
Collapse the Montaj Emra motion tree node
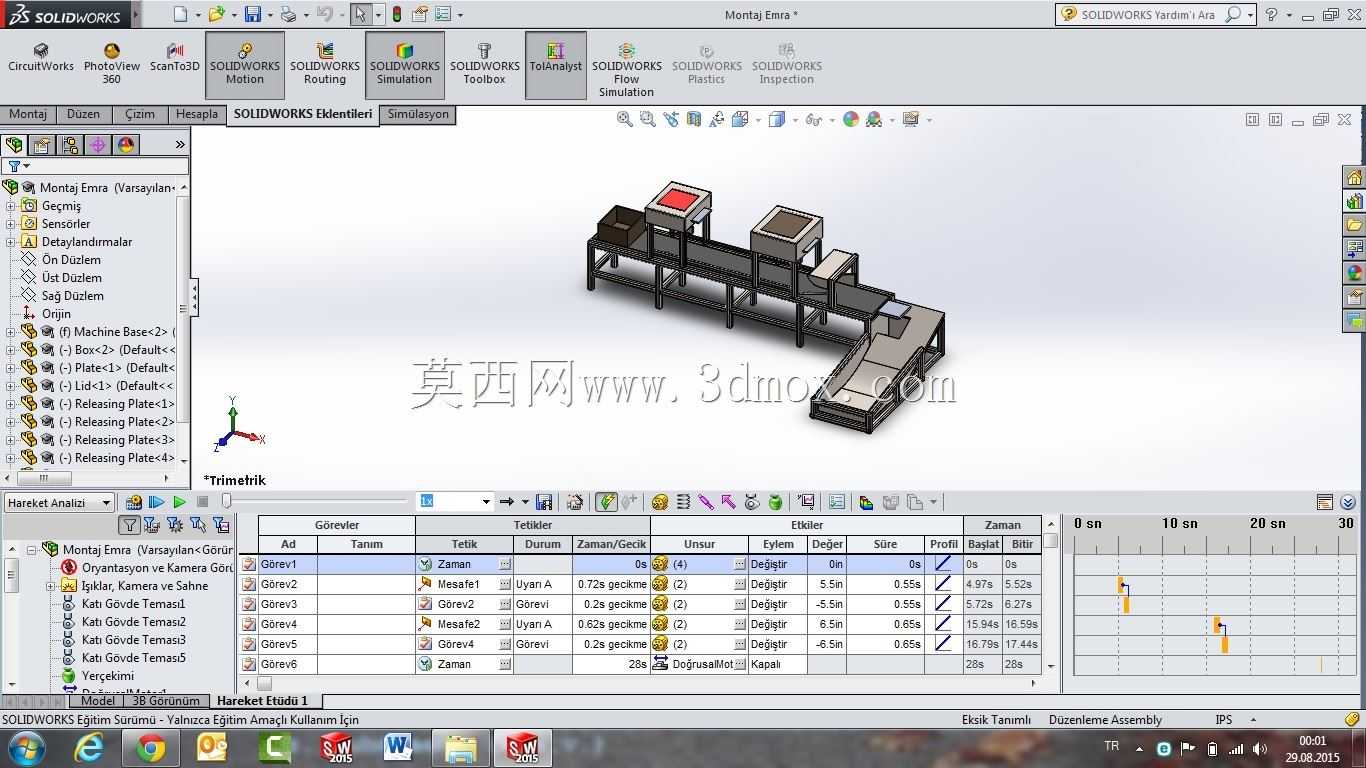31,550
